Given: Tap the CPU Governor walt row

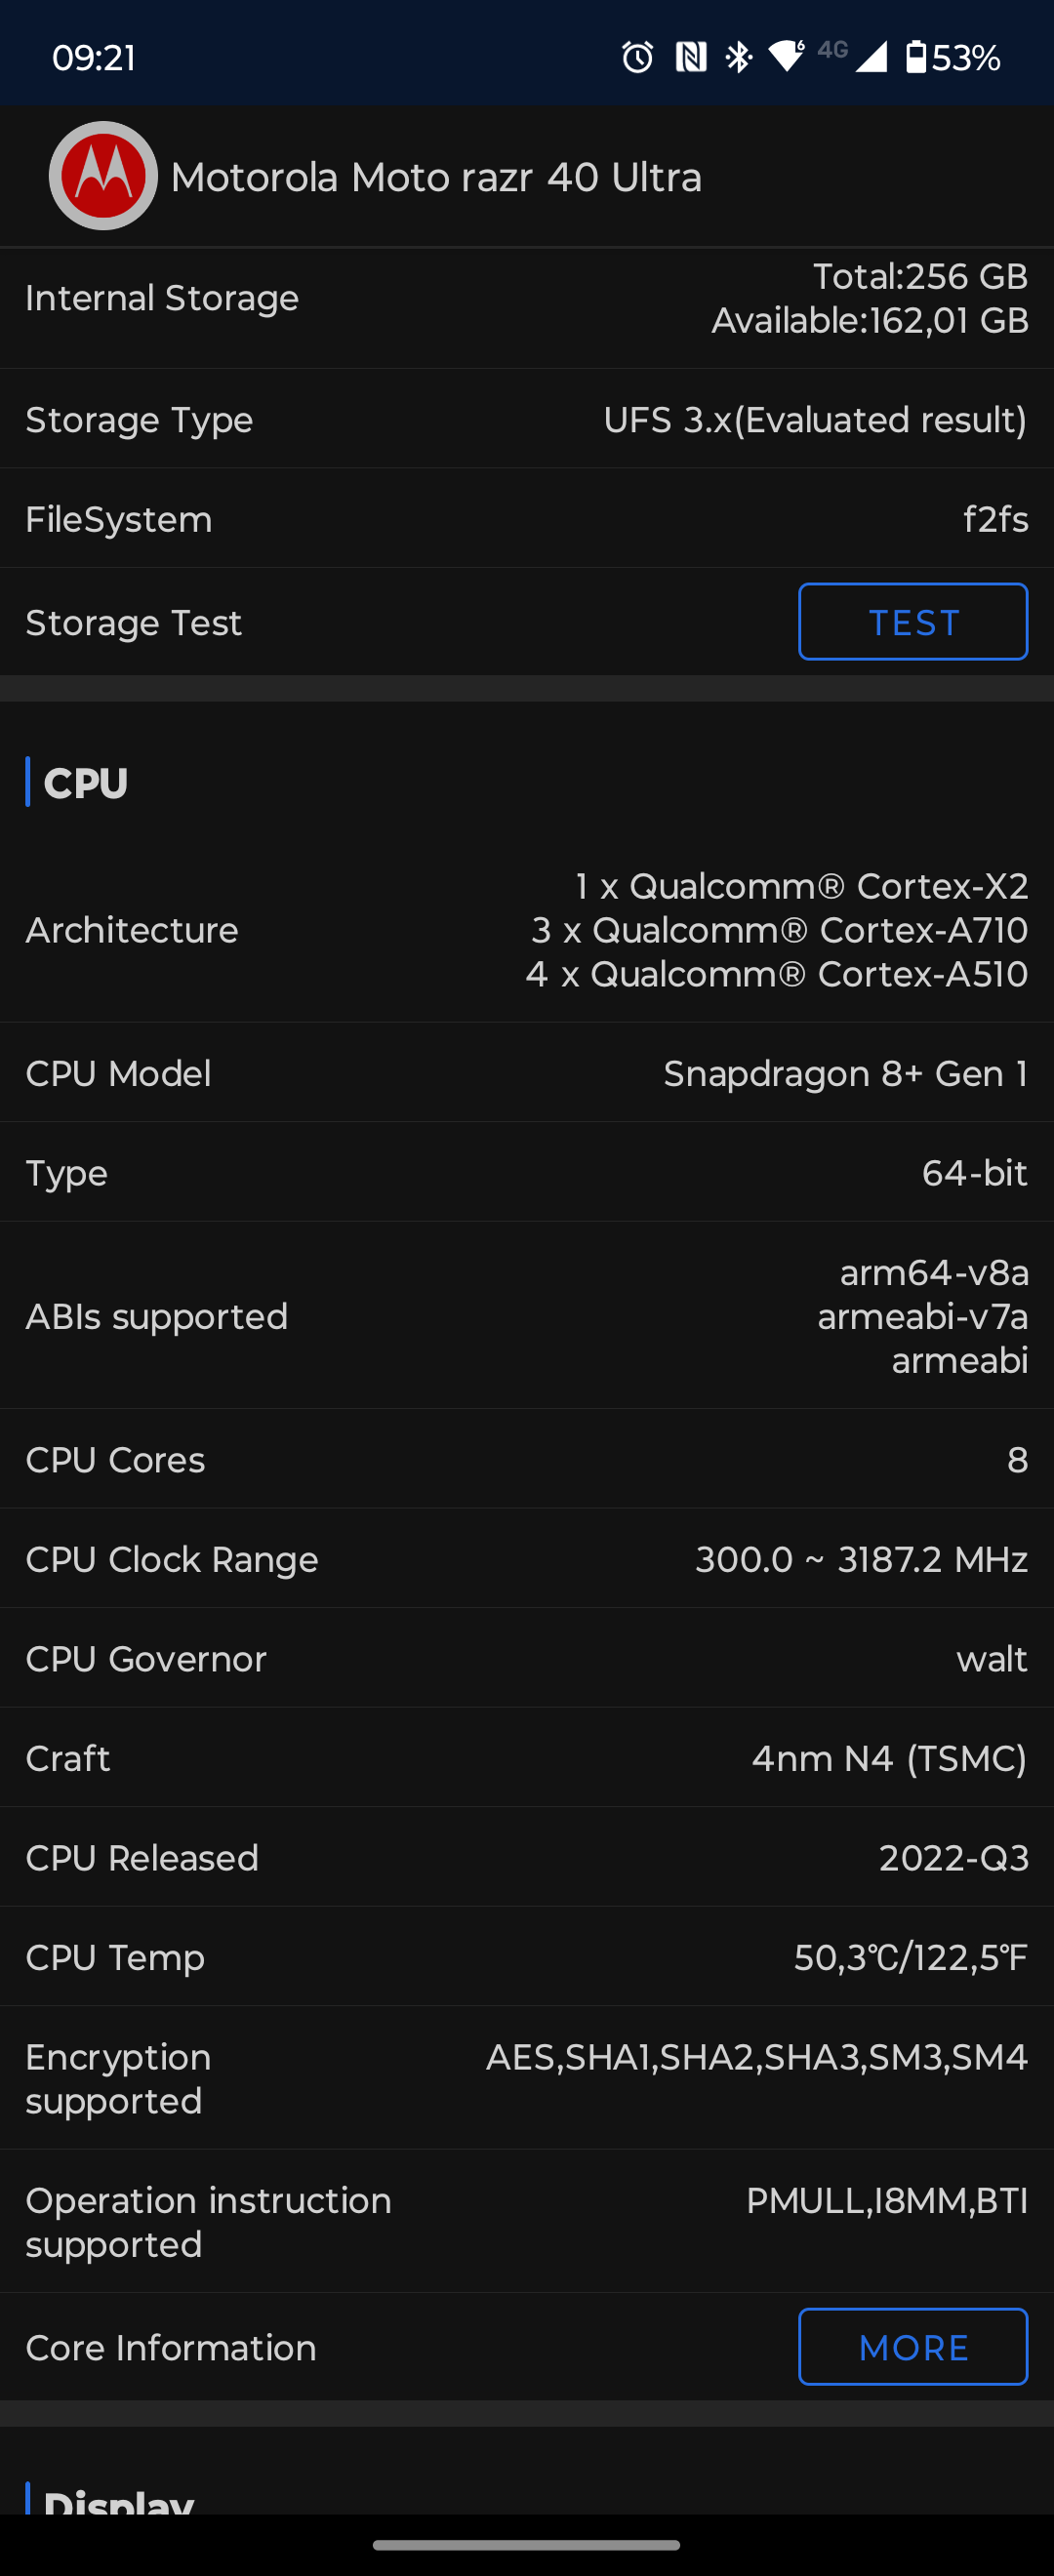Looking at the screenshot, I should [x=527, y=1659].
